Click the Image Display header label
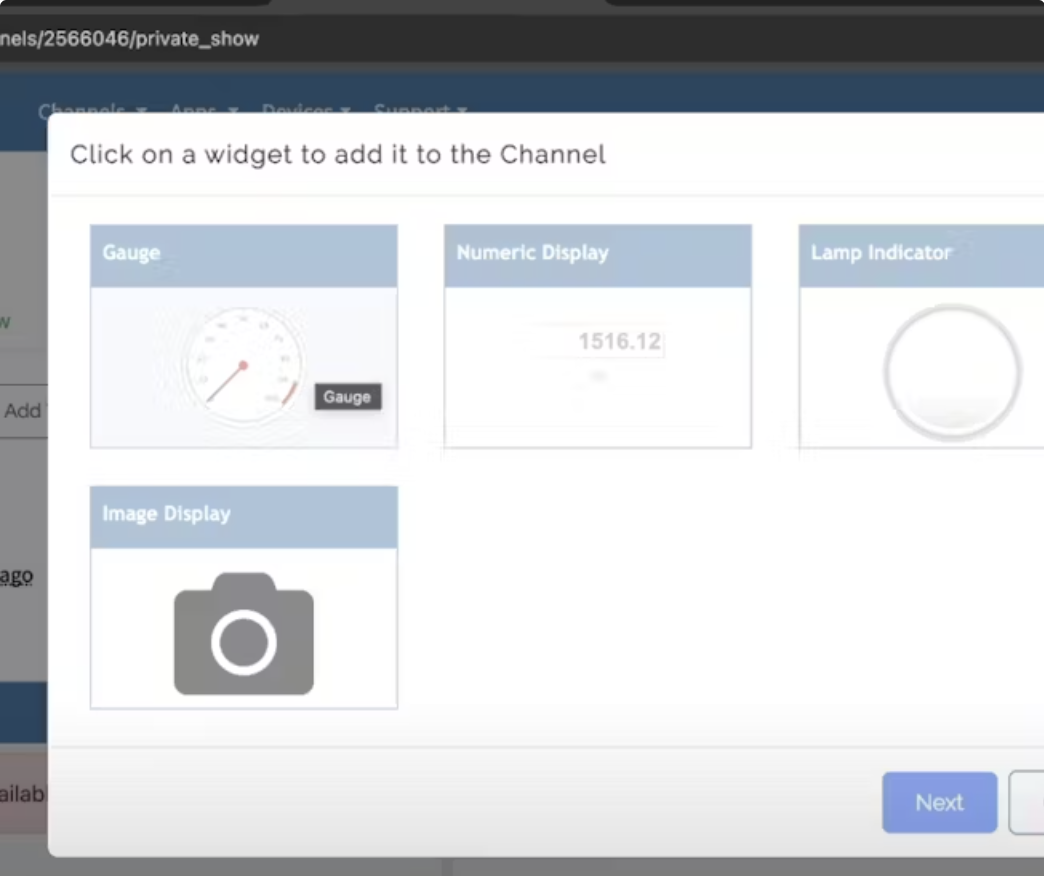The height and width of the screenshot is (876, 1044). (x=166, y=514)
